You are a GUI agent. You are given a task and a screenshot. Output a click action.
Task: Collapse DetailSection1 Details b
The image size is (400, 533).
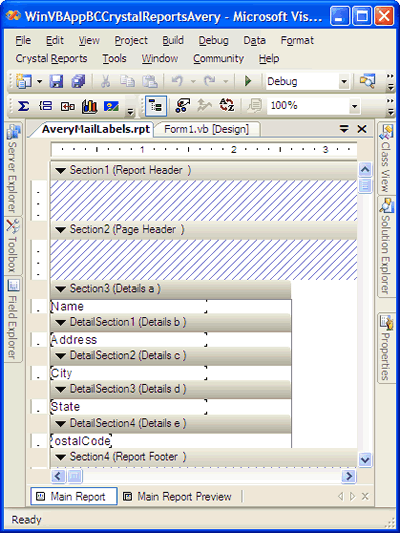pos(61,323)
